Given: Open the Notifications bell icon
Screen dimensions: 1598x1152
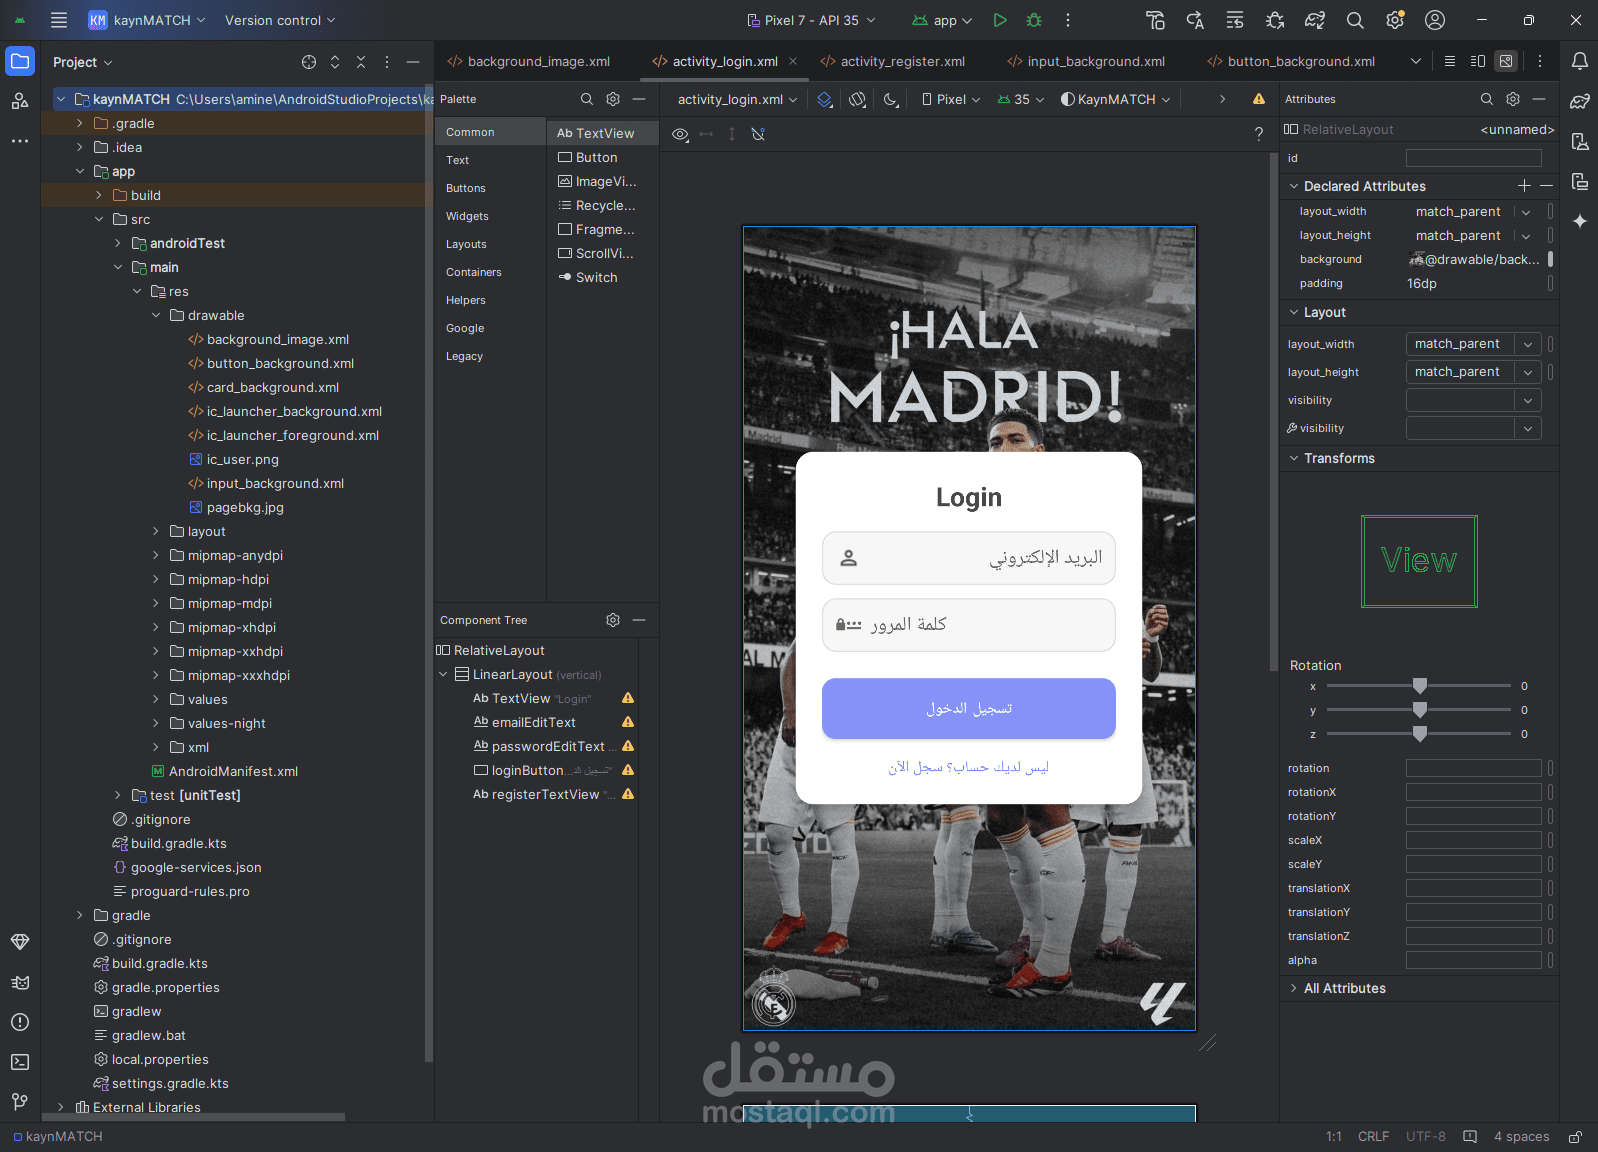Looking at the screenshot, I should [x=1580, y=61].
